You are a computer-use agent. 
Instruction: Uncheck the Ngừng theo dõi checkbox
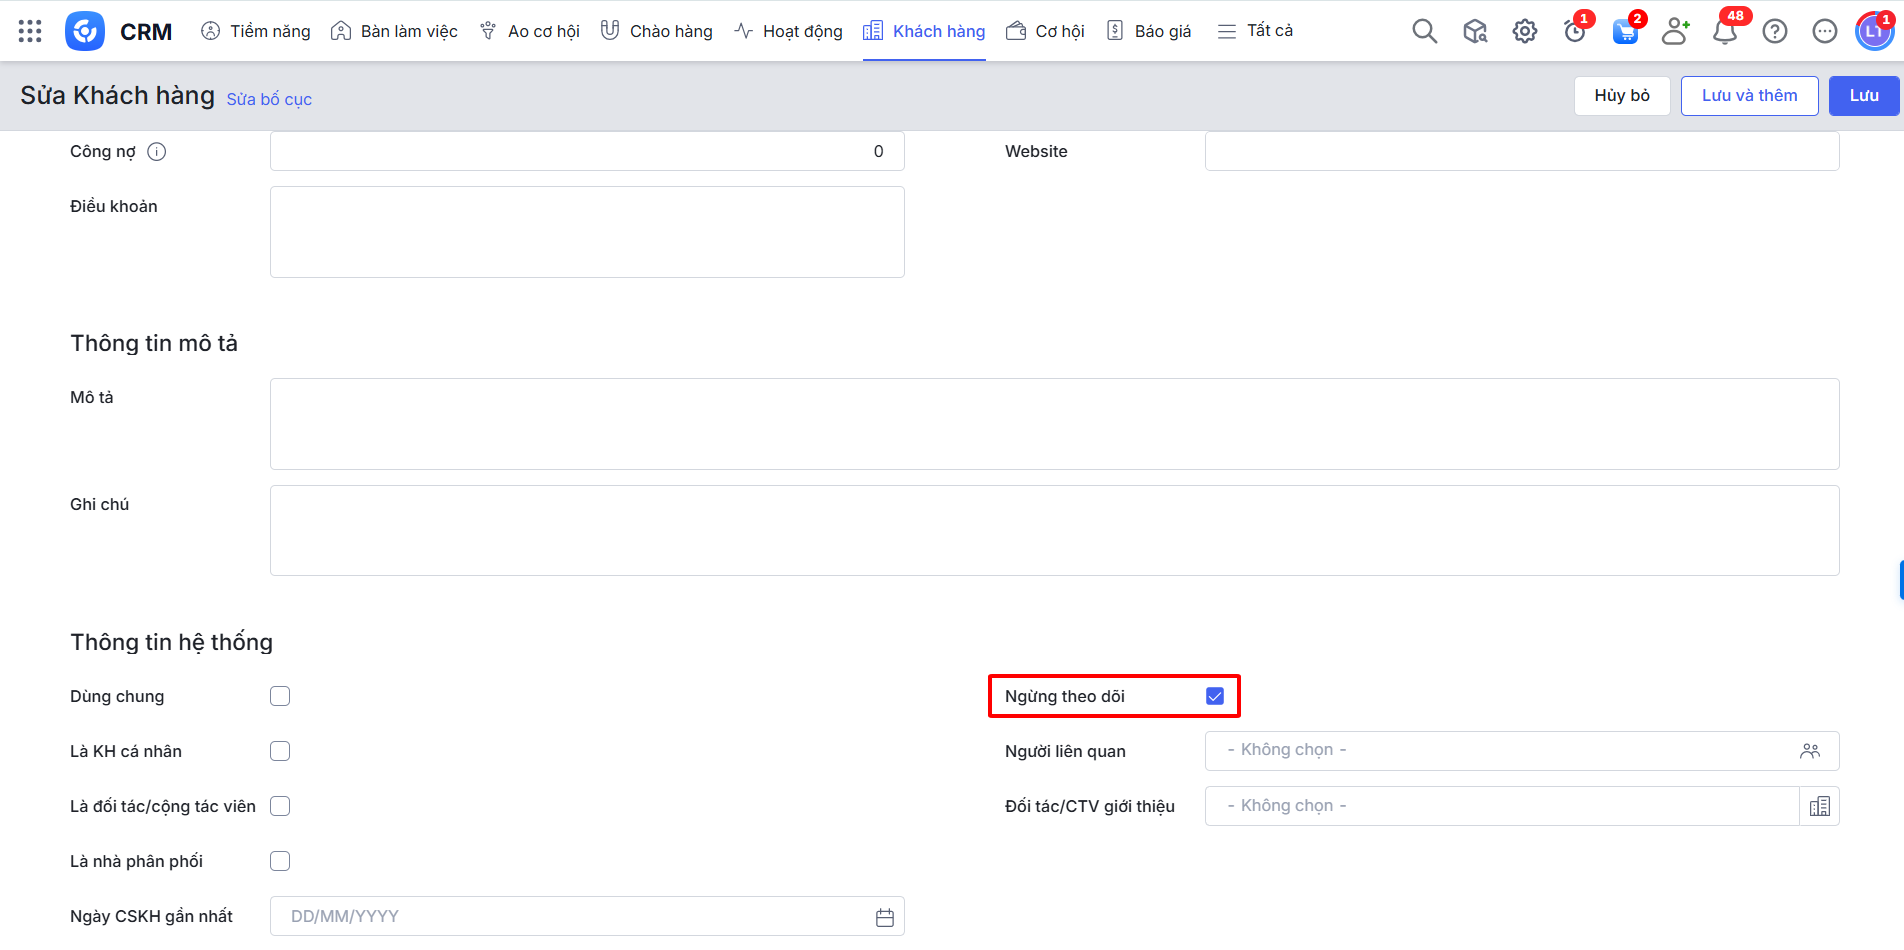1215,696
